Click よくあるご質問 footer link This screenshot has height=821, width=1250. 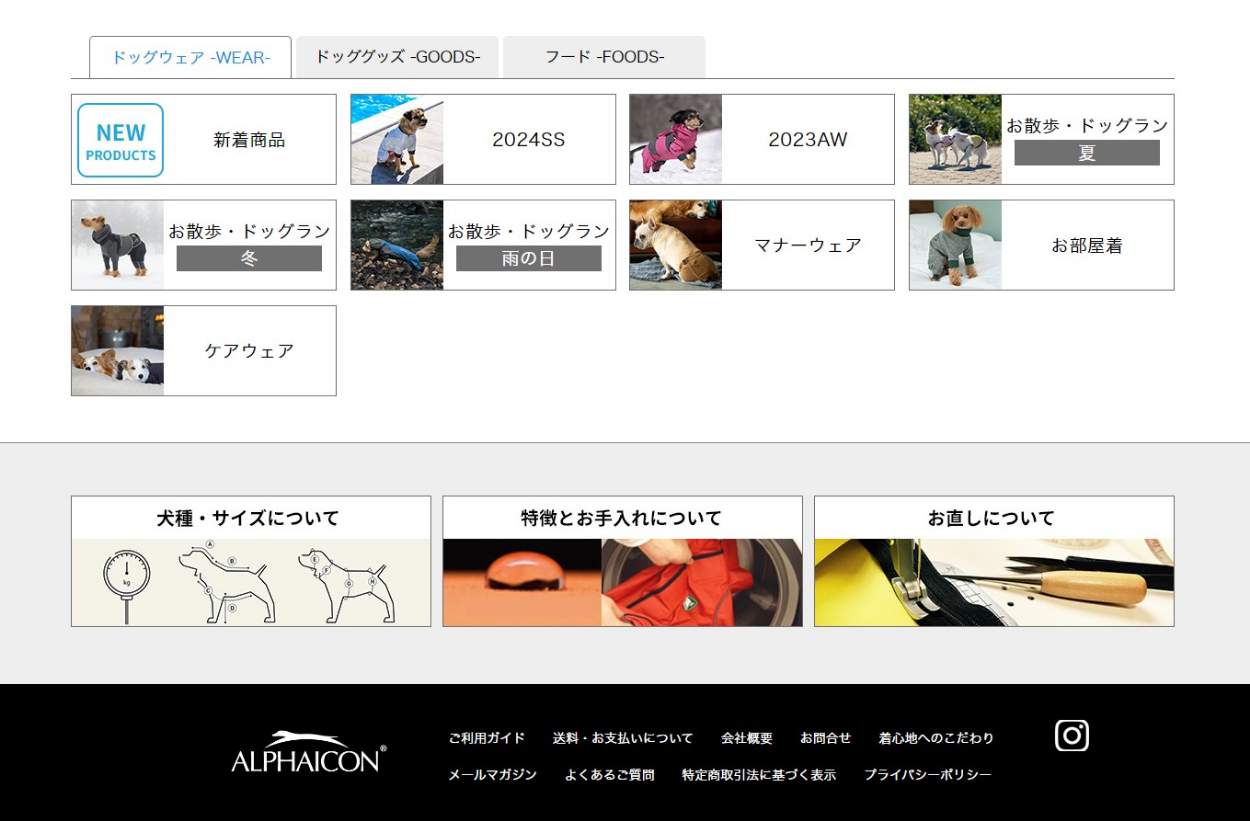click(x=609, y=775)
